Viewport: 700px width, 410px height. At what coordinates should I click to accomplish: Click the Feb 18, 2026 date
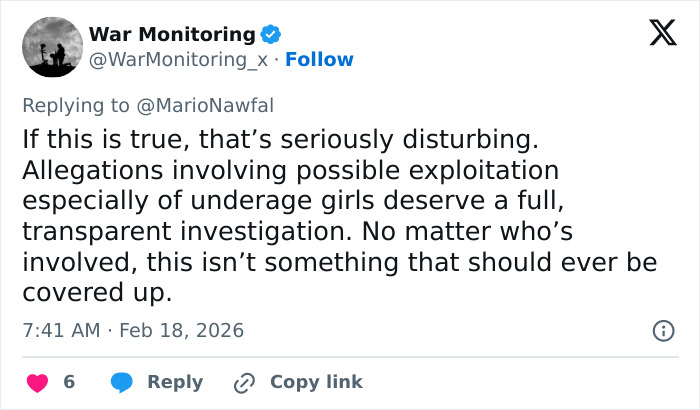pyautogui.click(x=182, y=330)
